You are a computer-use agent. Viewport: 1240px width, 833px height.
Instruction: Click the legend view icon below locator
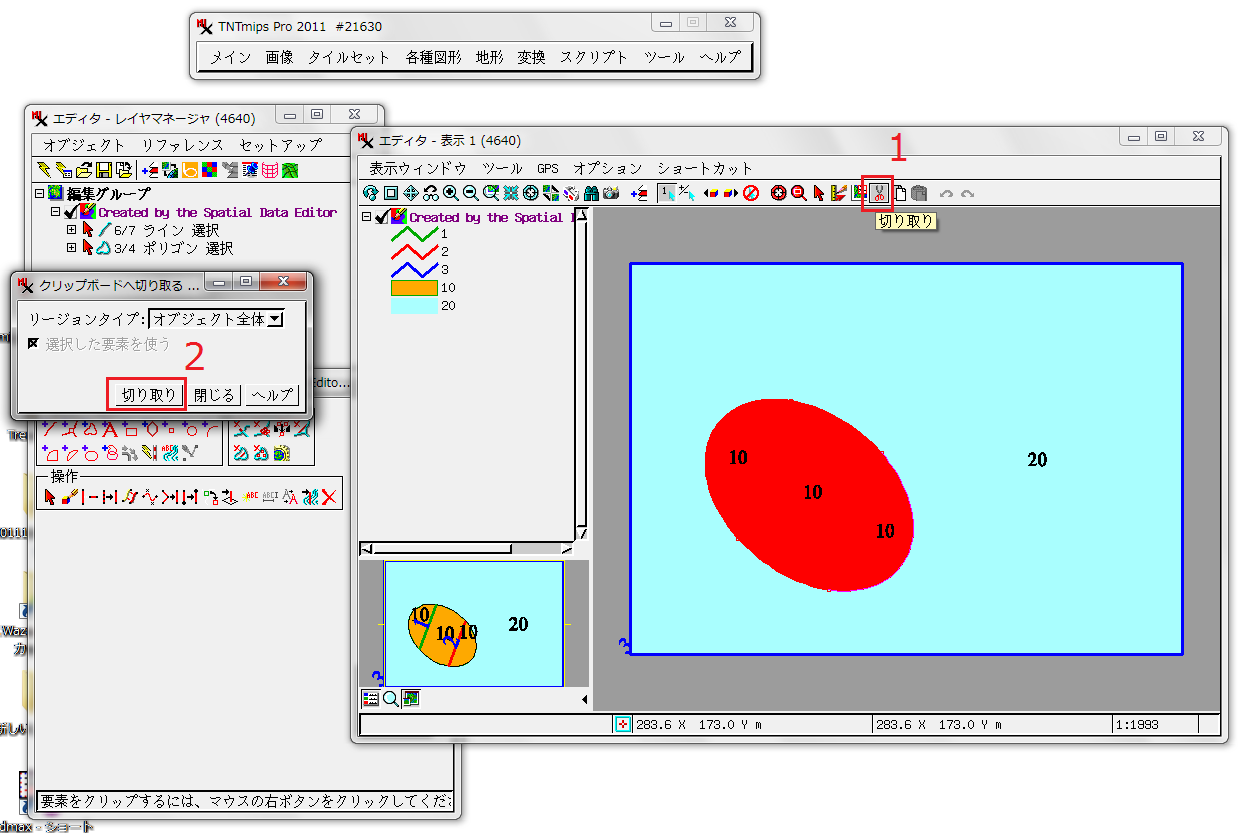point(370,698)
